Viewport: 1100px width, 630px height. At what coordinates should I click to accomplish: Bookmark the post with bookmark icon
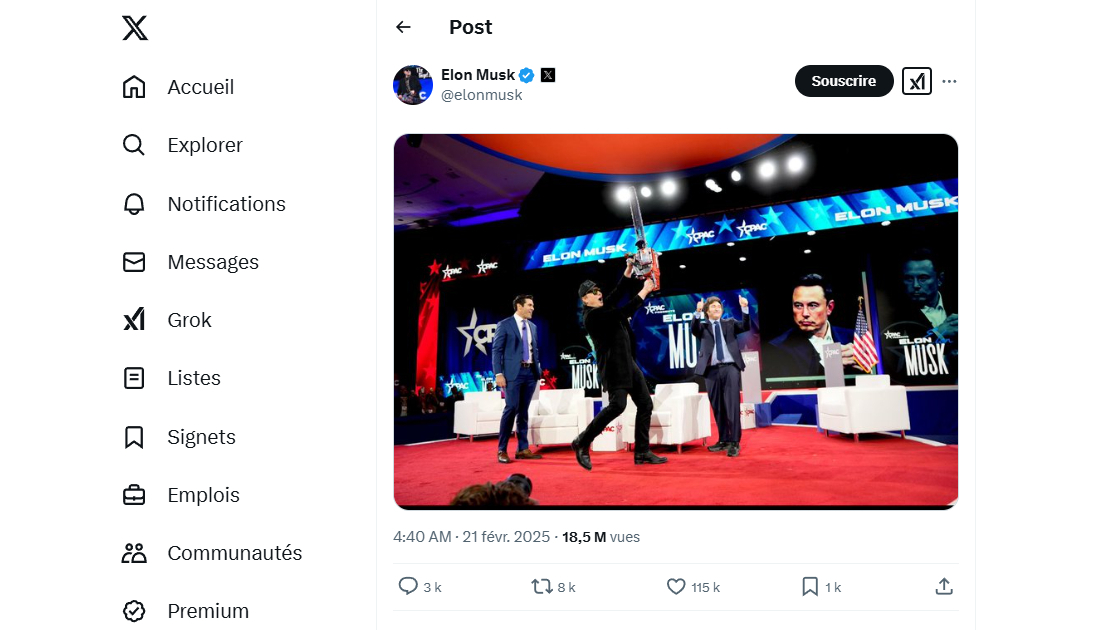click(x=810, y=587)
